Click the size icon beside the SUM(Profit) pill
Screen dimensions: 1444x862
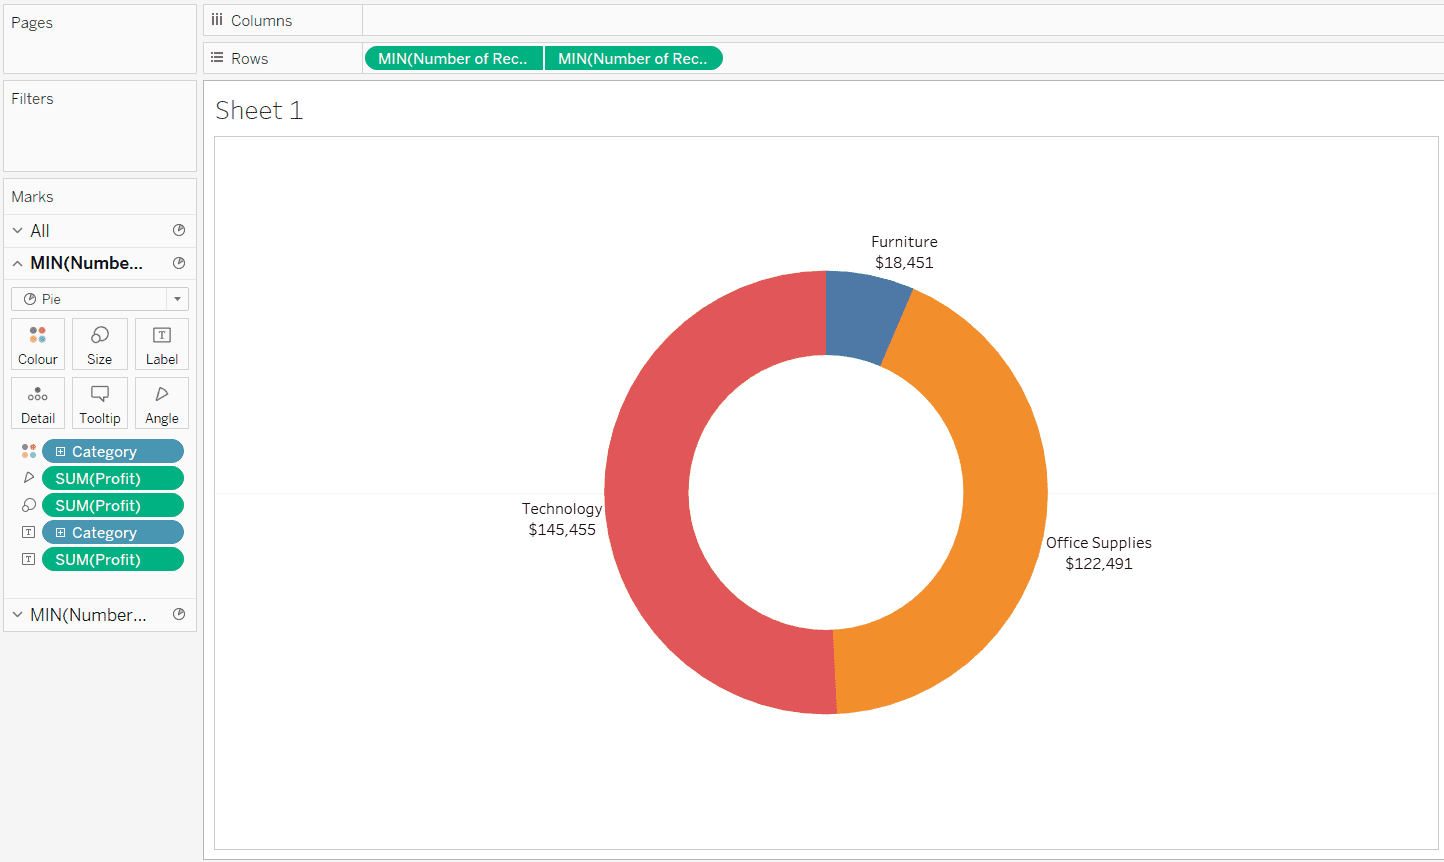point(29,505)
